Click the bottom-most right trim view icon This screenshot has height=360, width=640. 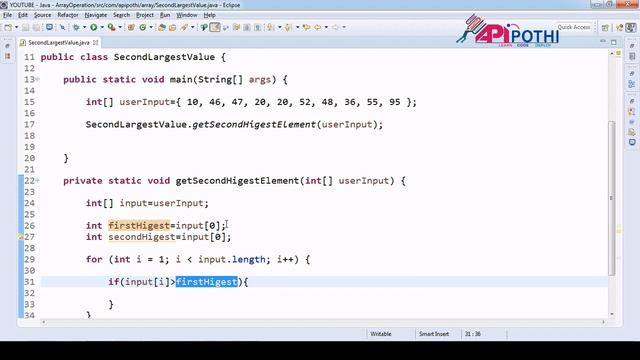coord(632,142)
